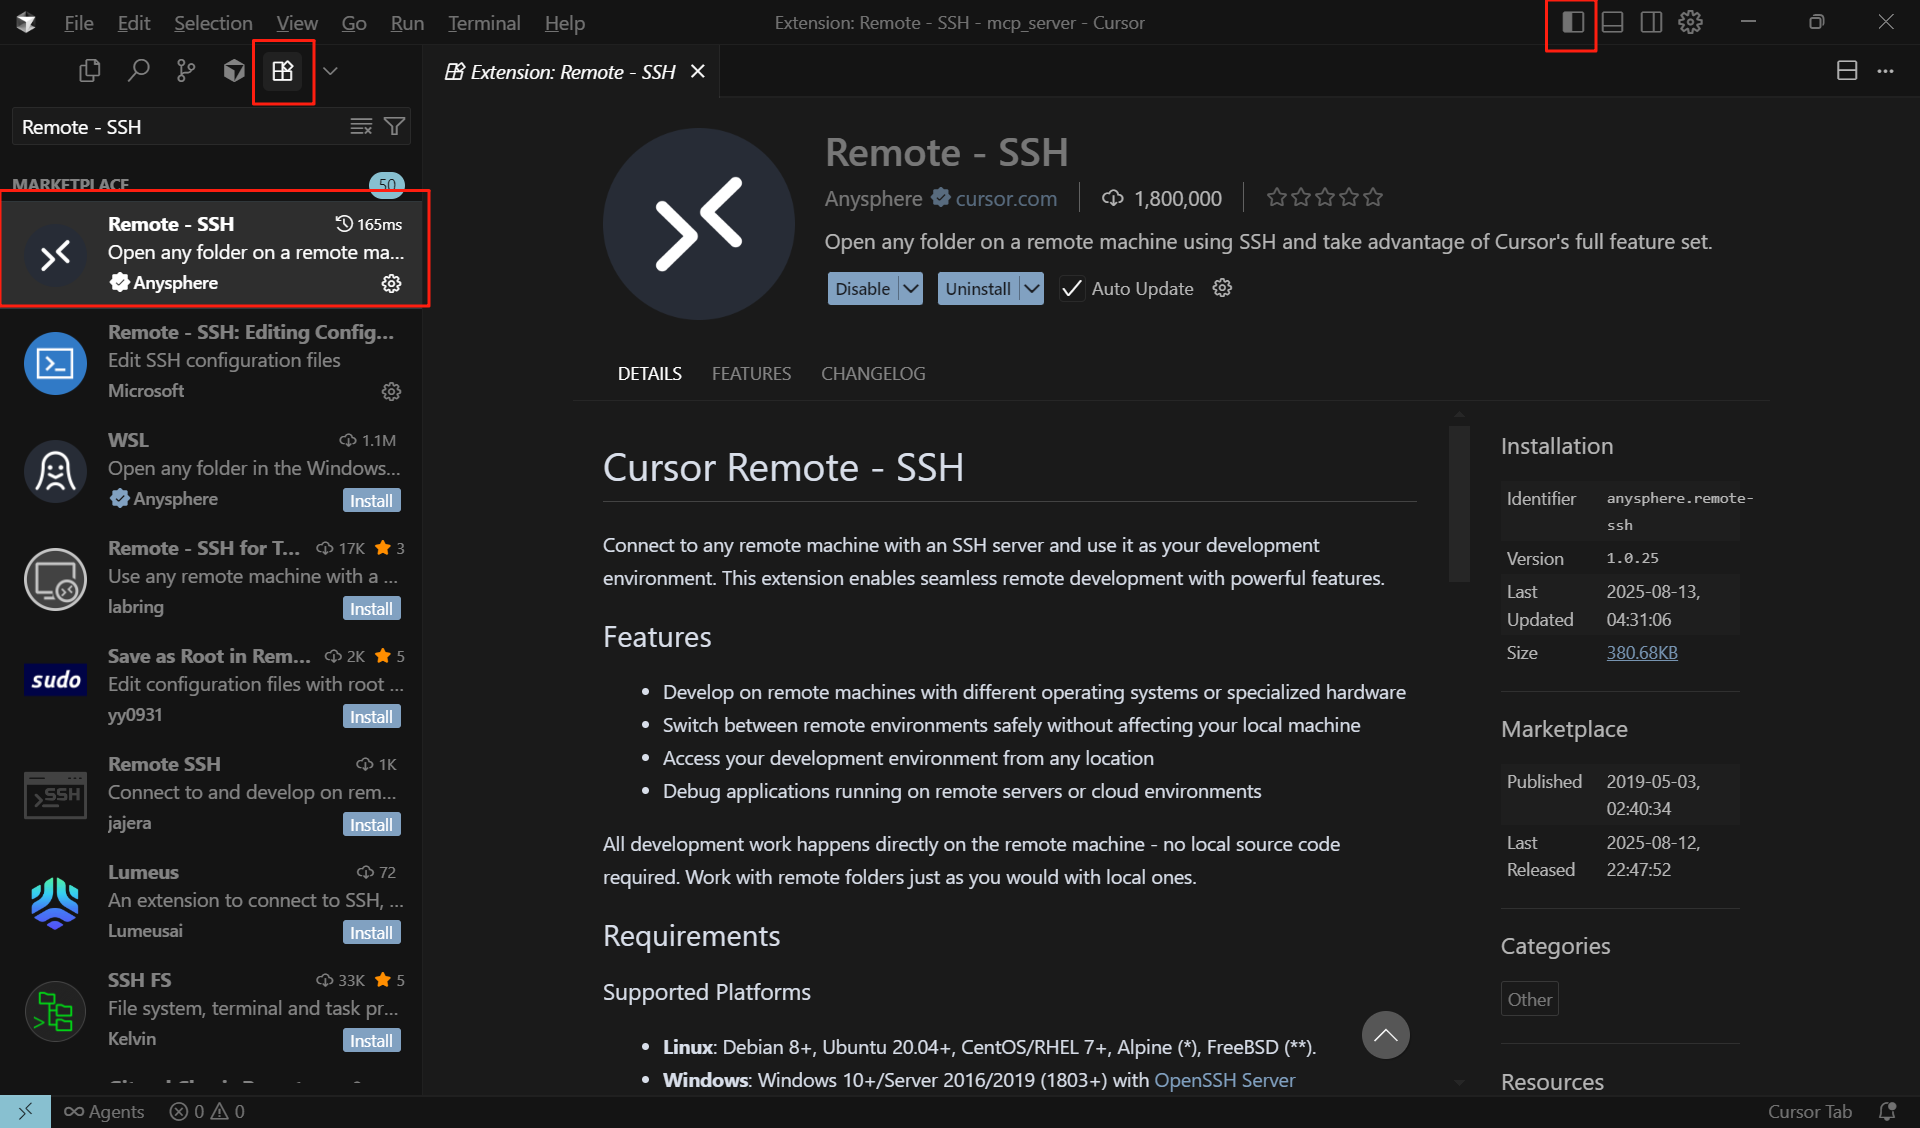Toggle the primary sidebar layout icon
This screenshot has width=1920, height=1128.
point(1572,22)
